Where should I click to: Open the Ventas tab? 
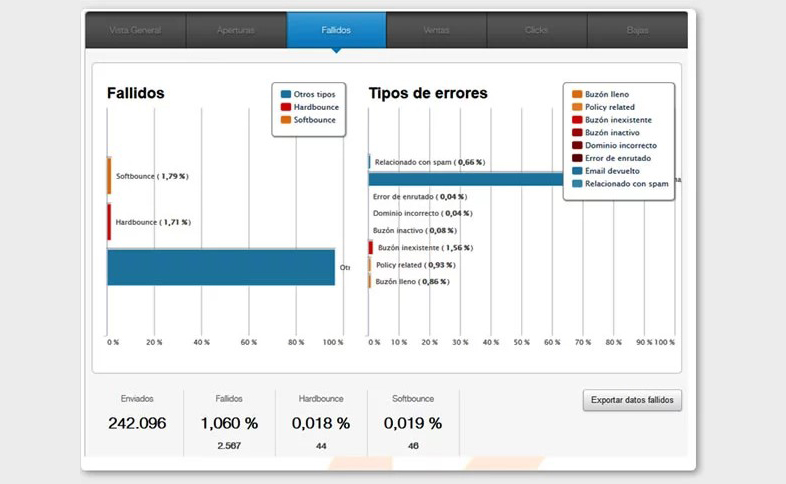tap(437, 30)
